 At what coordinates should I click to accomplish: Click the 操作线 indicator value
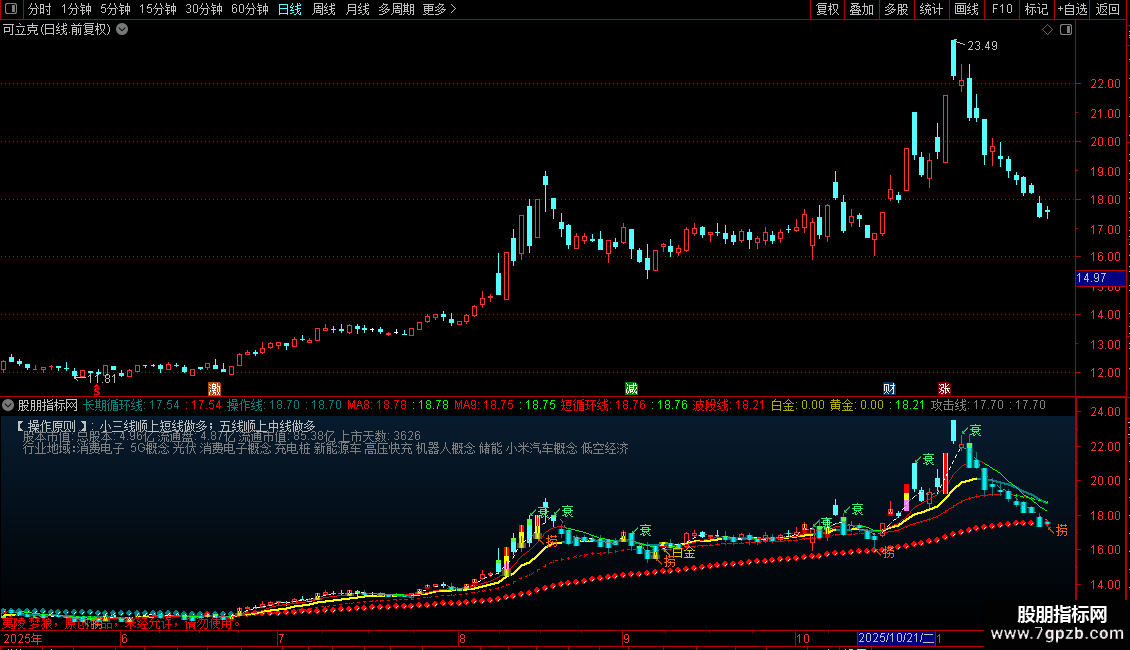(x=285, y=406)
